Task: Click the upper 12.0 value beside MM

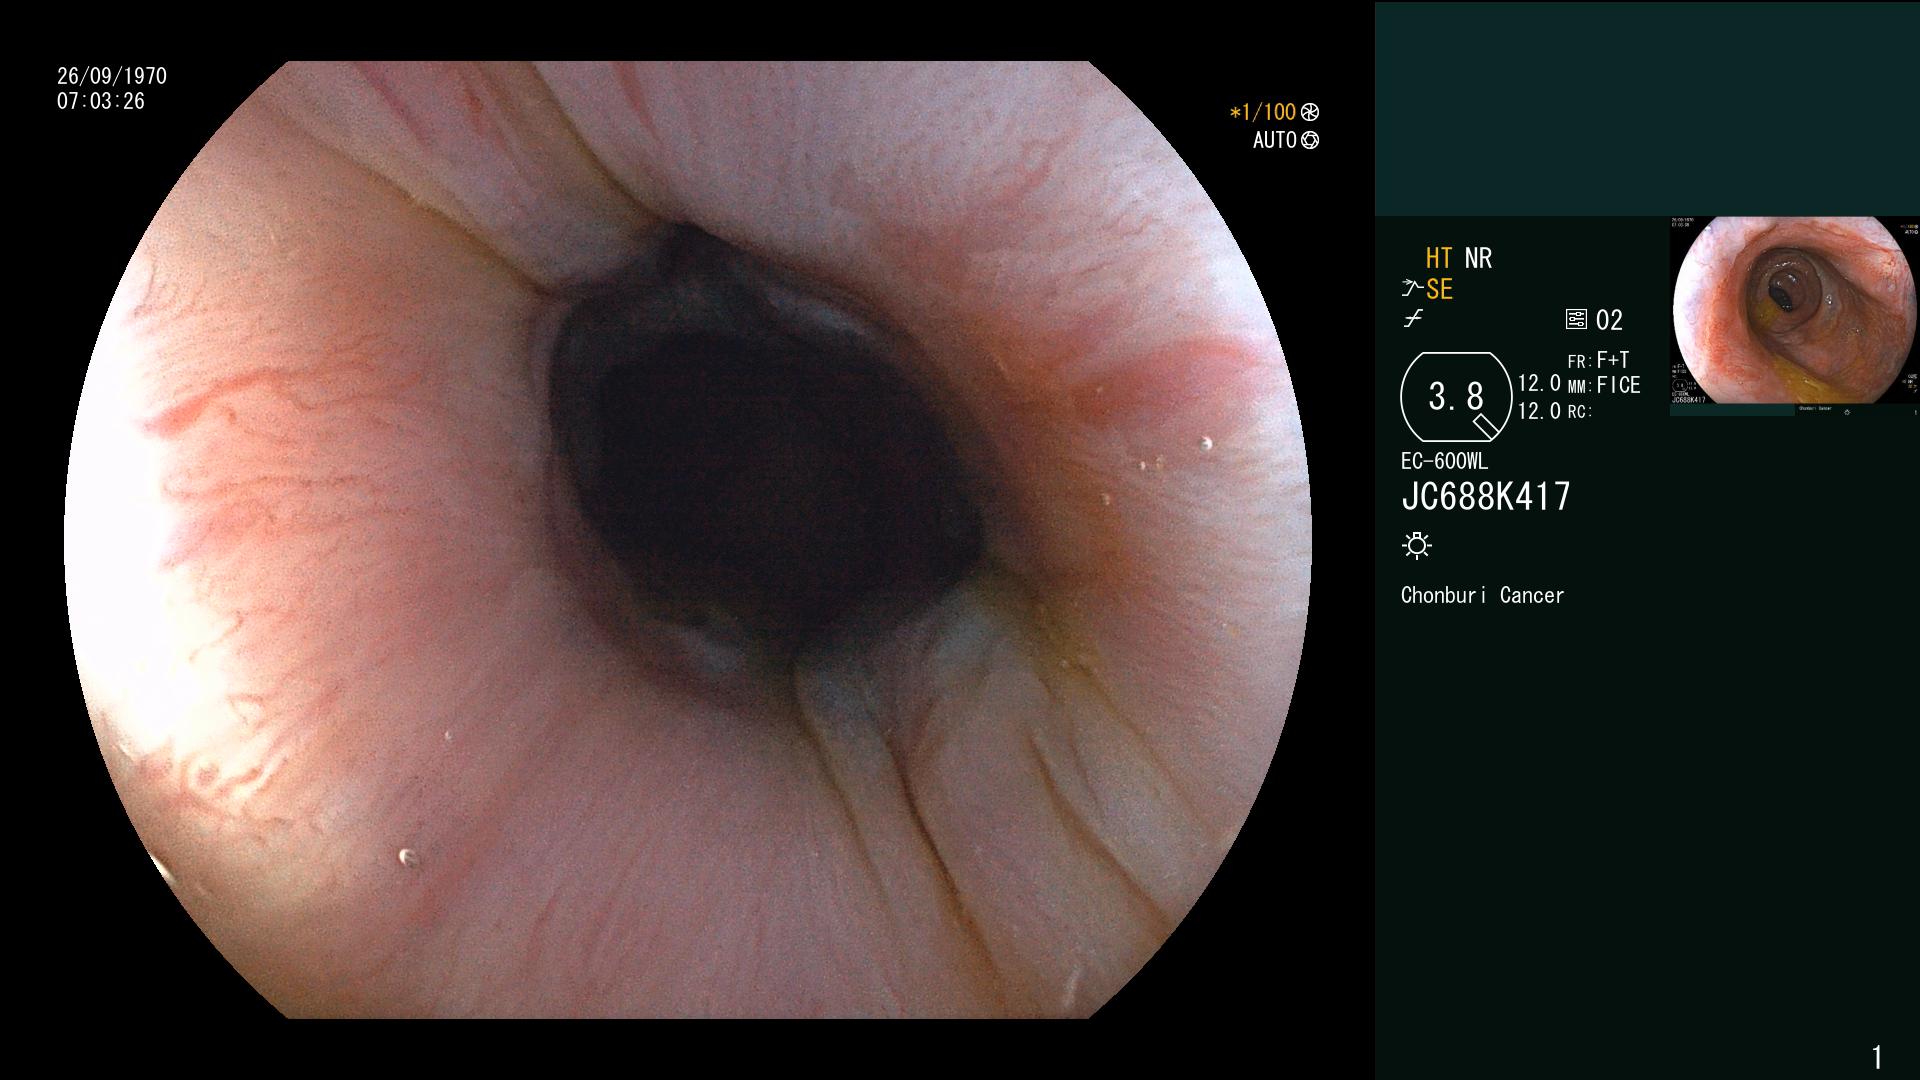Action: coord(1539,384)
